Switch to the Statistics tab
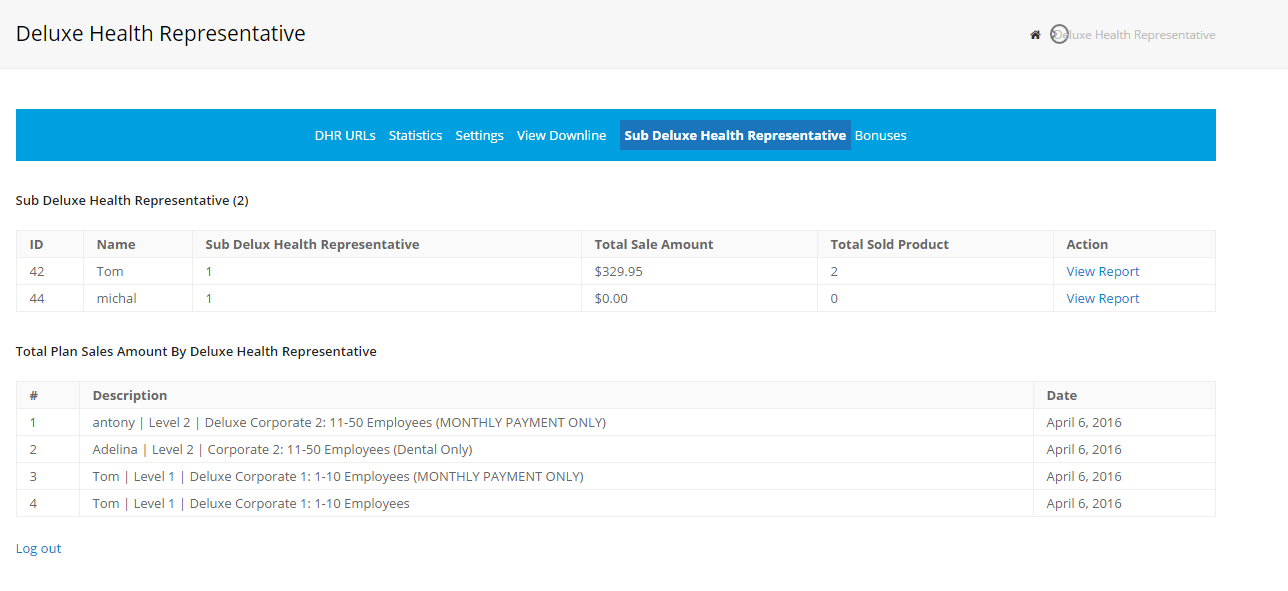The width and height of the screenshot is (1288, 591). pyautogui.click(x=415, y=136)
